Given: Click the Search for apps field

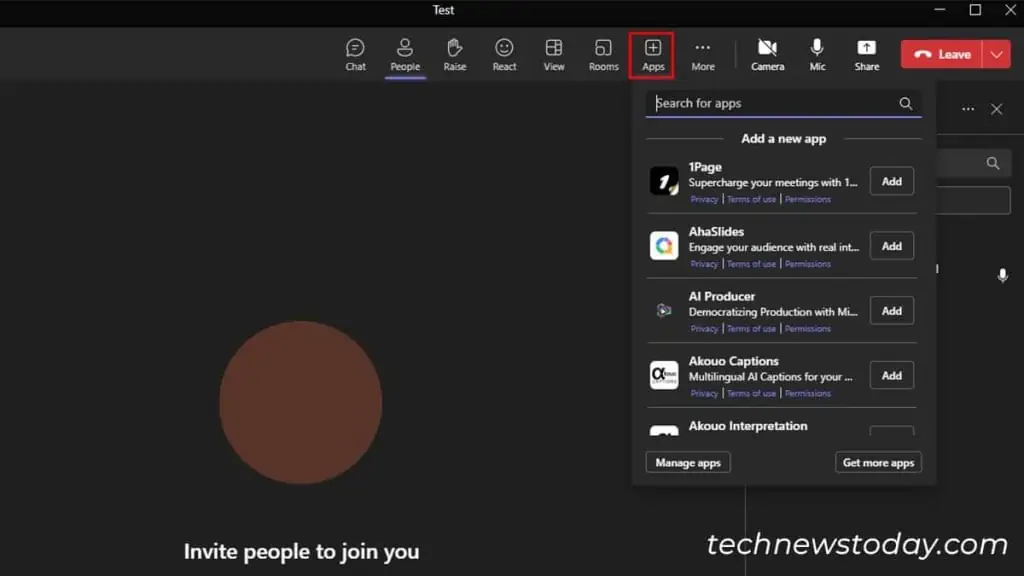Looking at the screenshot, I should 780,103.
